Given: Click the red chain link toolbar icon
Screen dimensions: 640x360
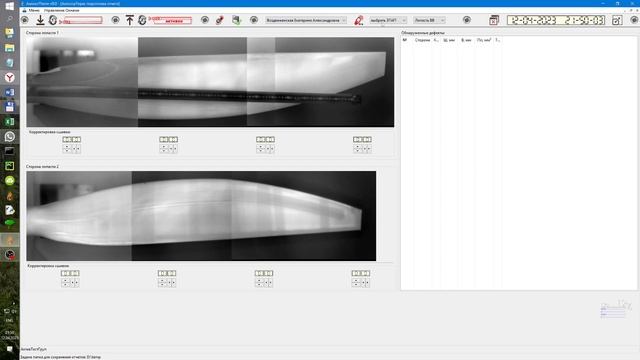Looking at the screenshot, I should [220, 20].
